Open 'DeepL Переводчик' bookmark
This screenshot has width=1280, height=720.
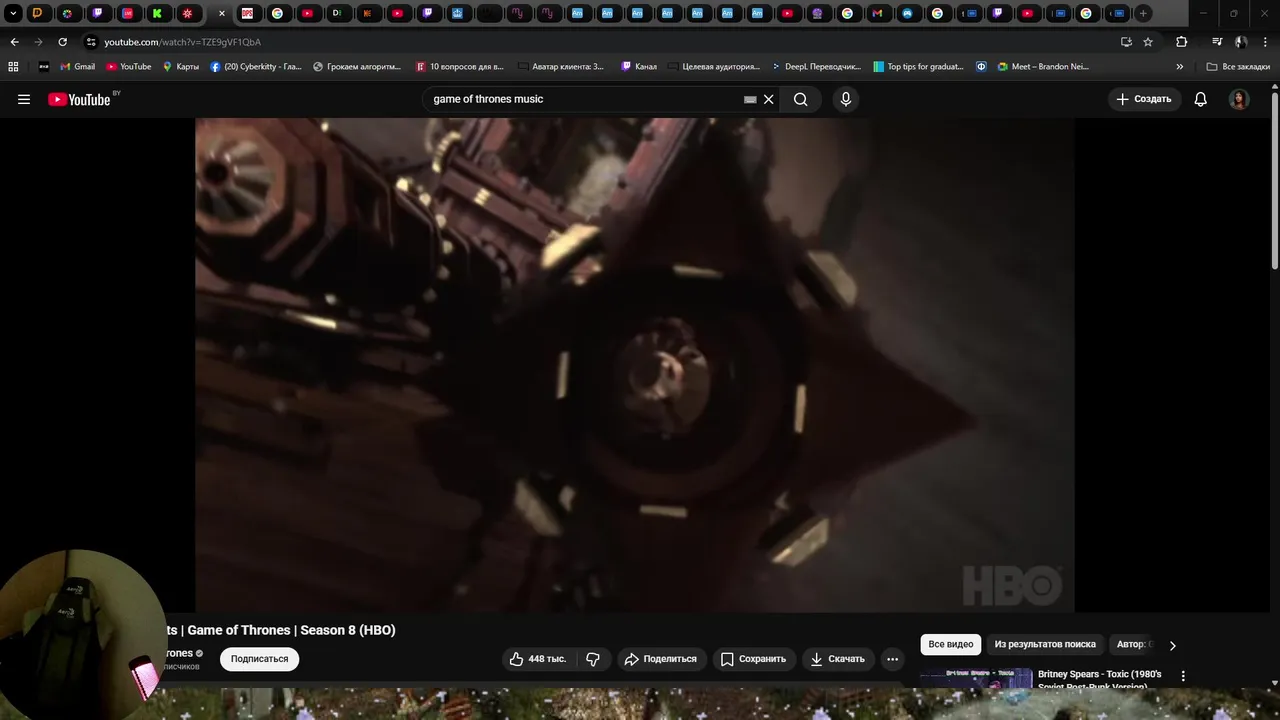coord(816,67)
